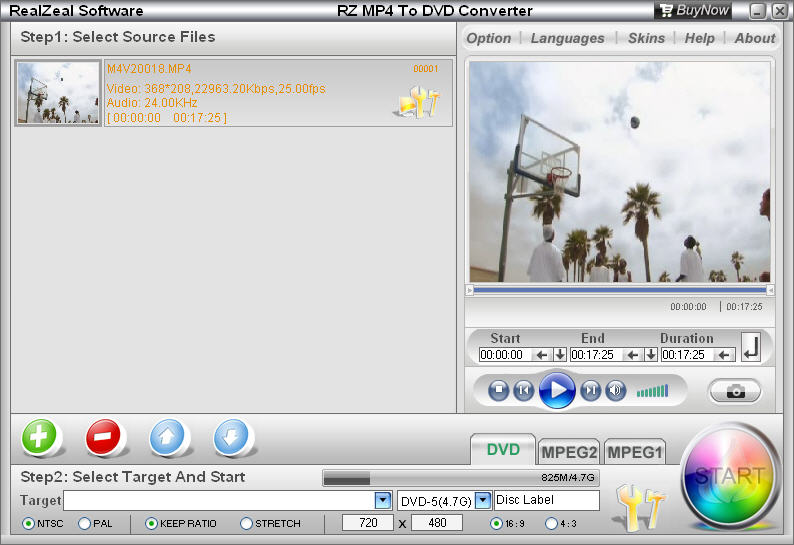Click the red remove file button

103,437
